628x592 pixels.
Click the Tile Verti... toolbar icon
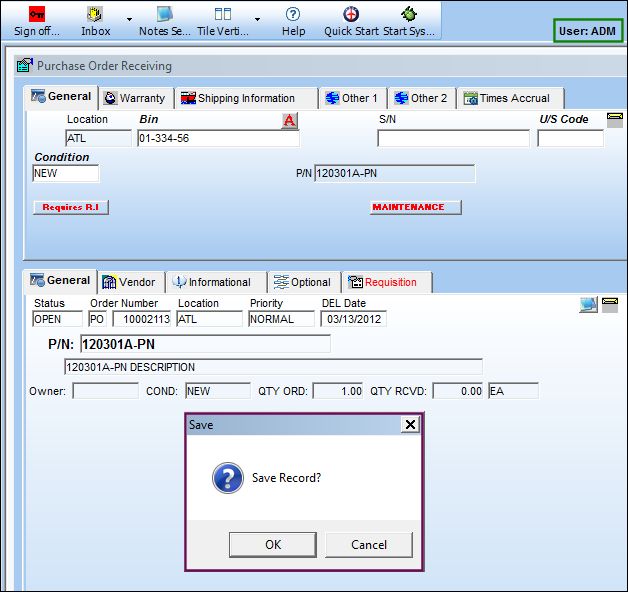[x=223, y=14]
